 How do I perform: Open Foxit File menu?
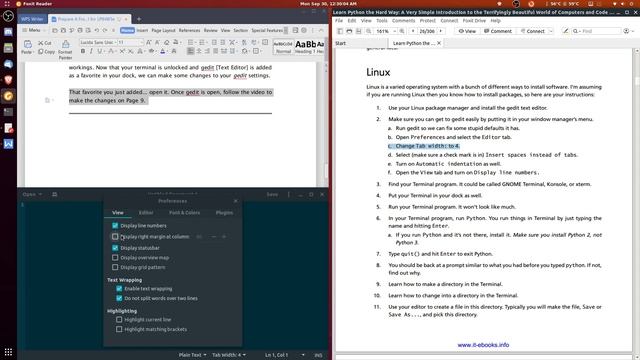click(x=339, y=20)
